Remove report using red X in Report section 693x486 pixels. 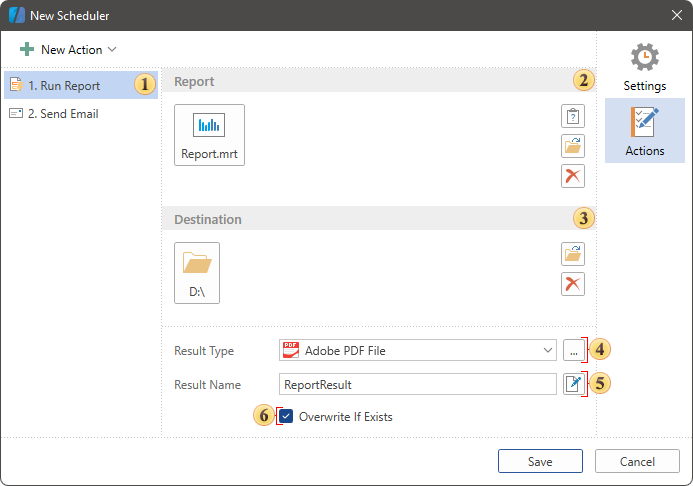point(572,176)
